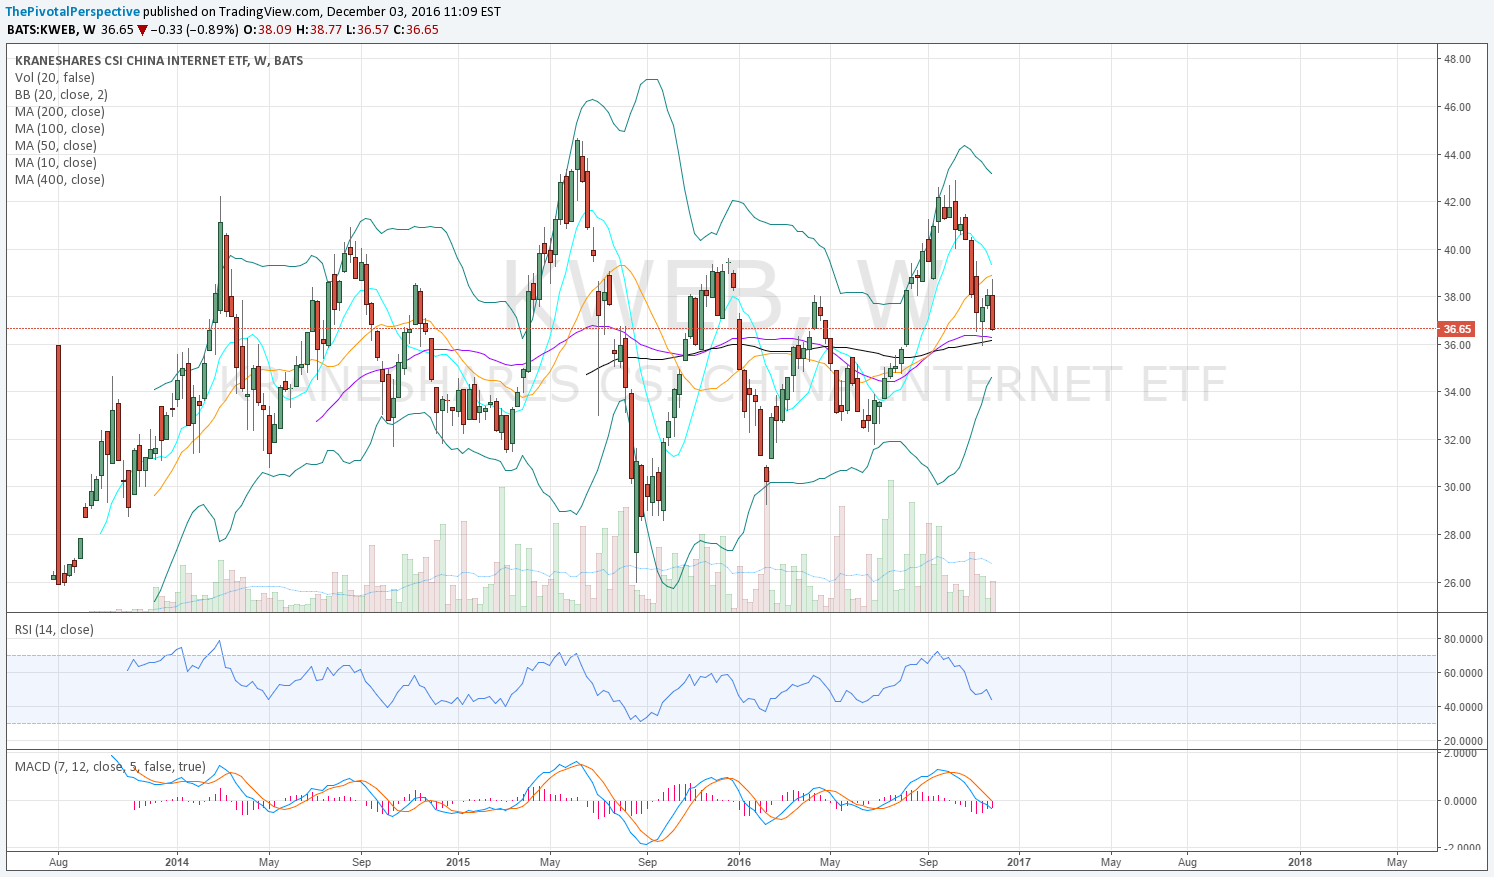Click the 80.0000 RSI axis label
1494x877 pixels.
pos(1463,639)
